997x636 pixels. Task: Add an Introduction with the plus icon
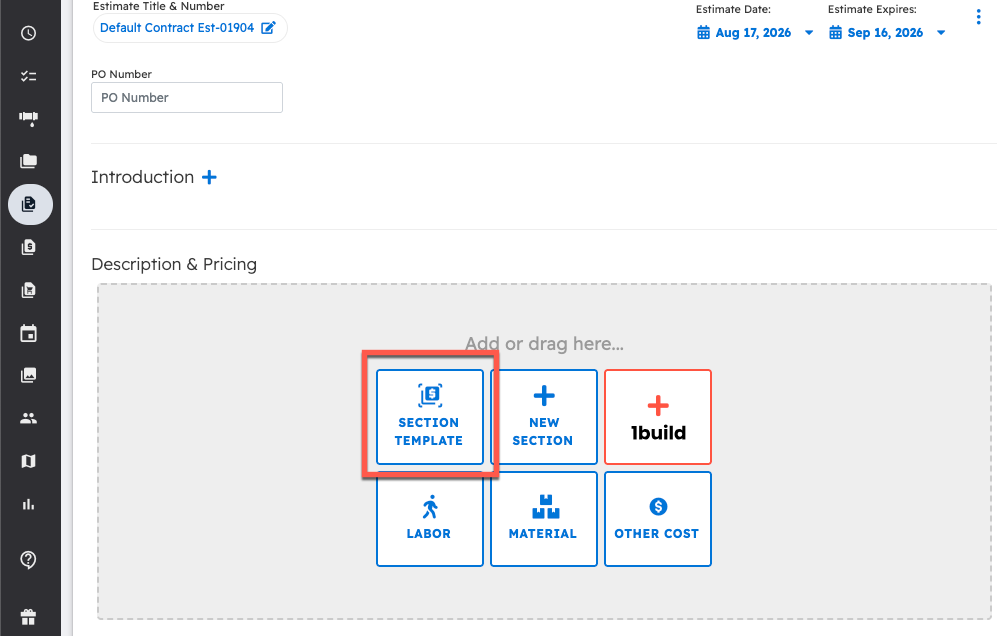click(209, 177)
